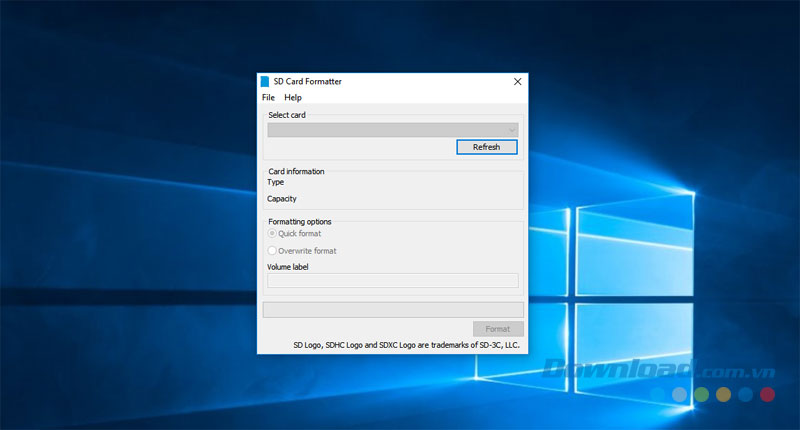Choose the Overwrite format radio option

[x=272, y=251]
